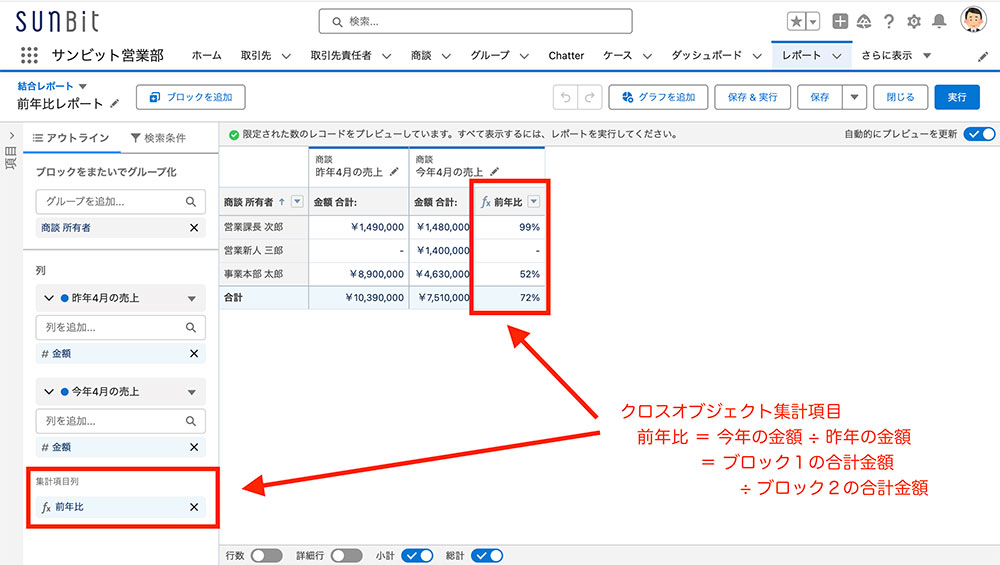Click the グループを追加 search field

[110, 201]
